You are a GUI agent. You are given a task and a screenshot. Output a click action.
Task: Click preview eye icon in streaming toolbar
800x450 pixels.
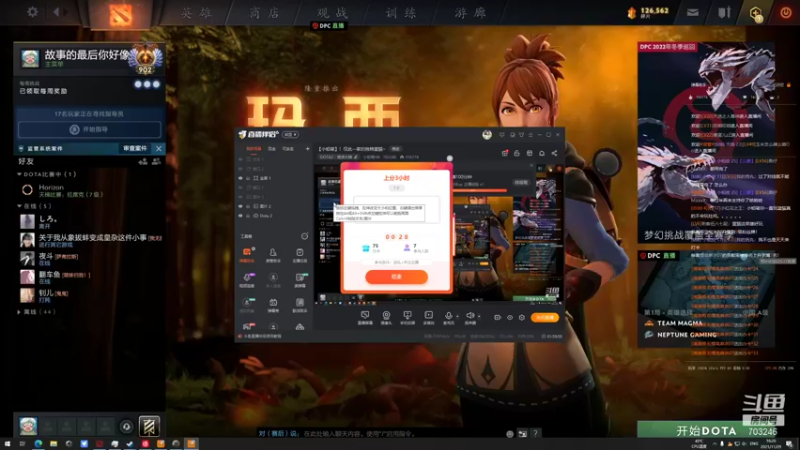click(510, 317)
